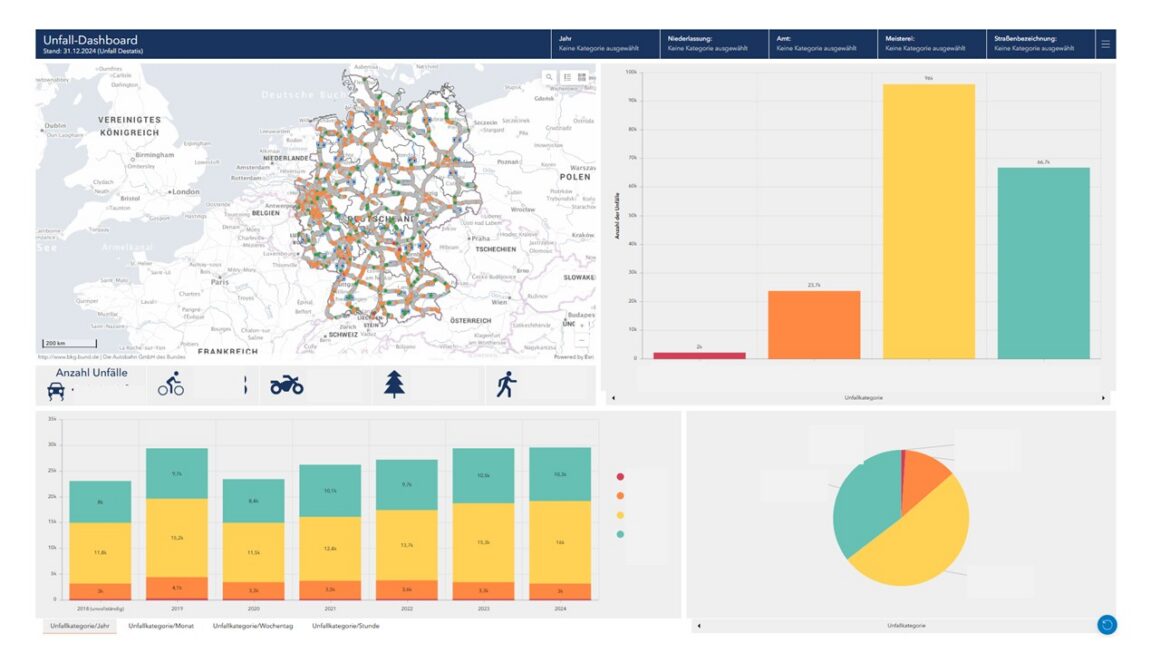This screenshot has height=653, width=1160.
Task: Click the 2019 axis label
Action: [x=177, y=609]
